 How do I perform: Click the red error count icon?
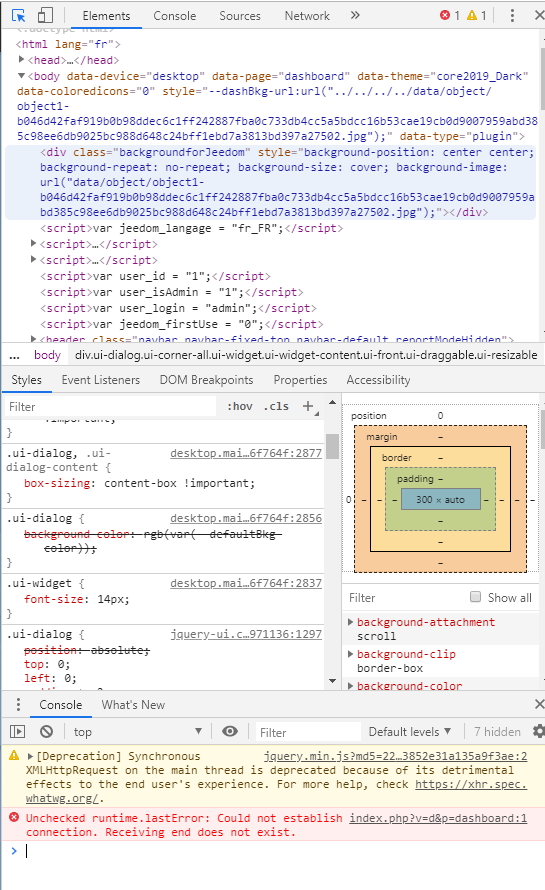point(445,15)
